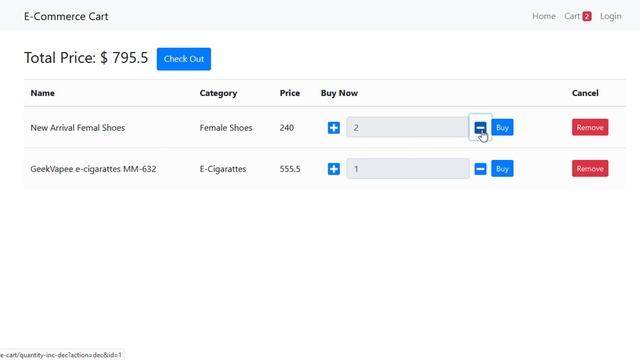This screenshot has width=640, height=360.
Task: Remove New Arrival Femal Shoes from cart
Action: tap(590, 127)
